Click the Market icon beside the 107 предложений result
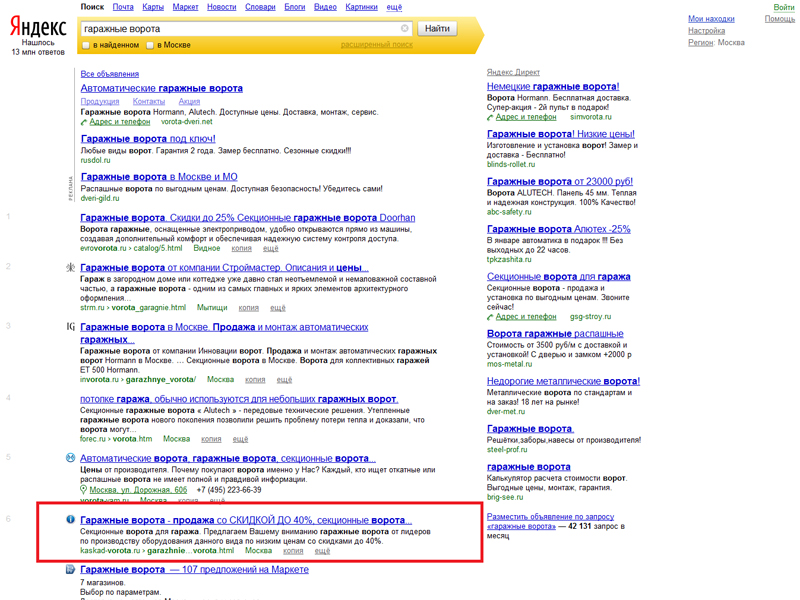The width and height of the screenshot is (800, 600). [x=70, y=569]
